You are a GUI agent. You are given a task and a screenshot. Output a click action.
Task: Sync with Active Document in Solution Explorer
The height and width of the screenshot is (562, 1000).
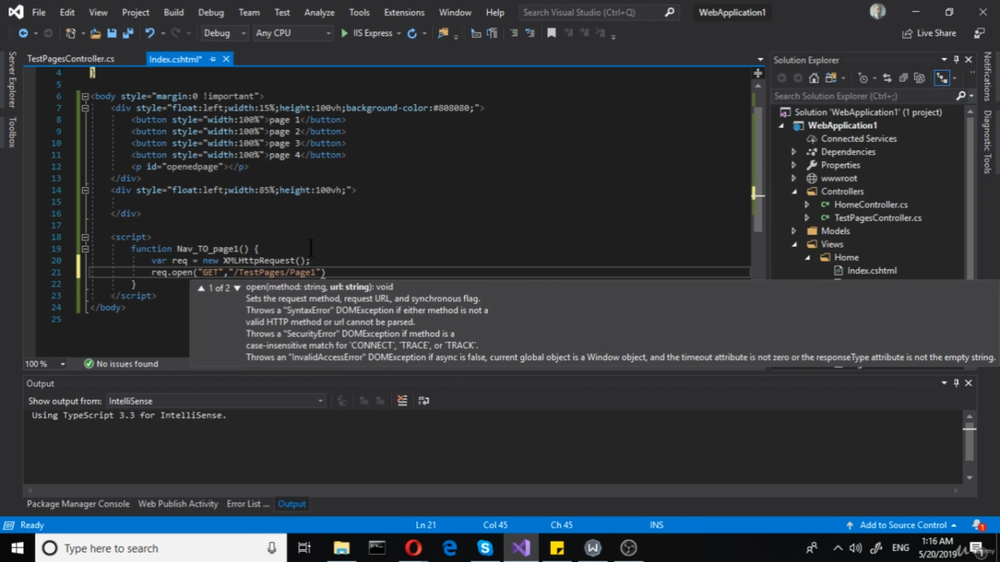[887, 78]
